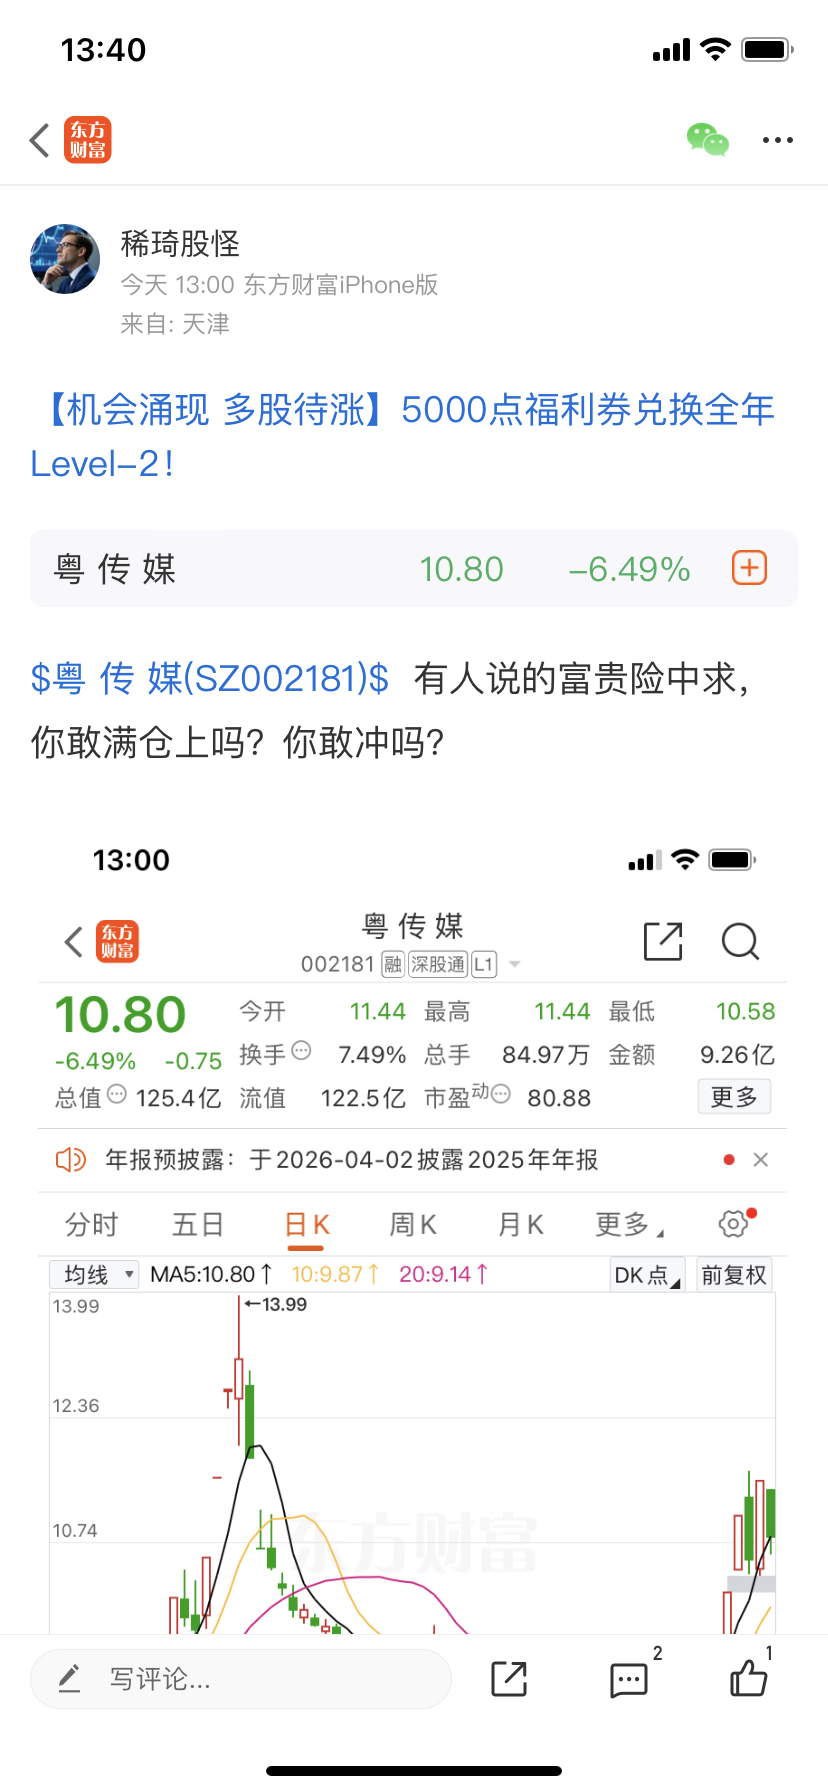Open the three-dot more options menu

778,140
